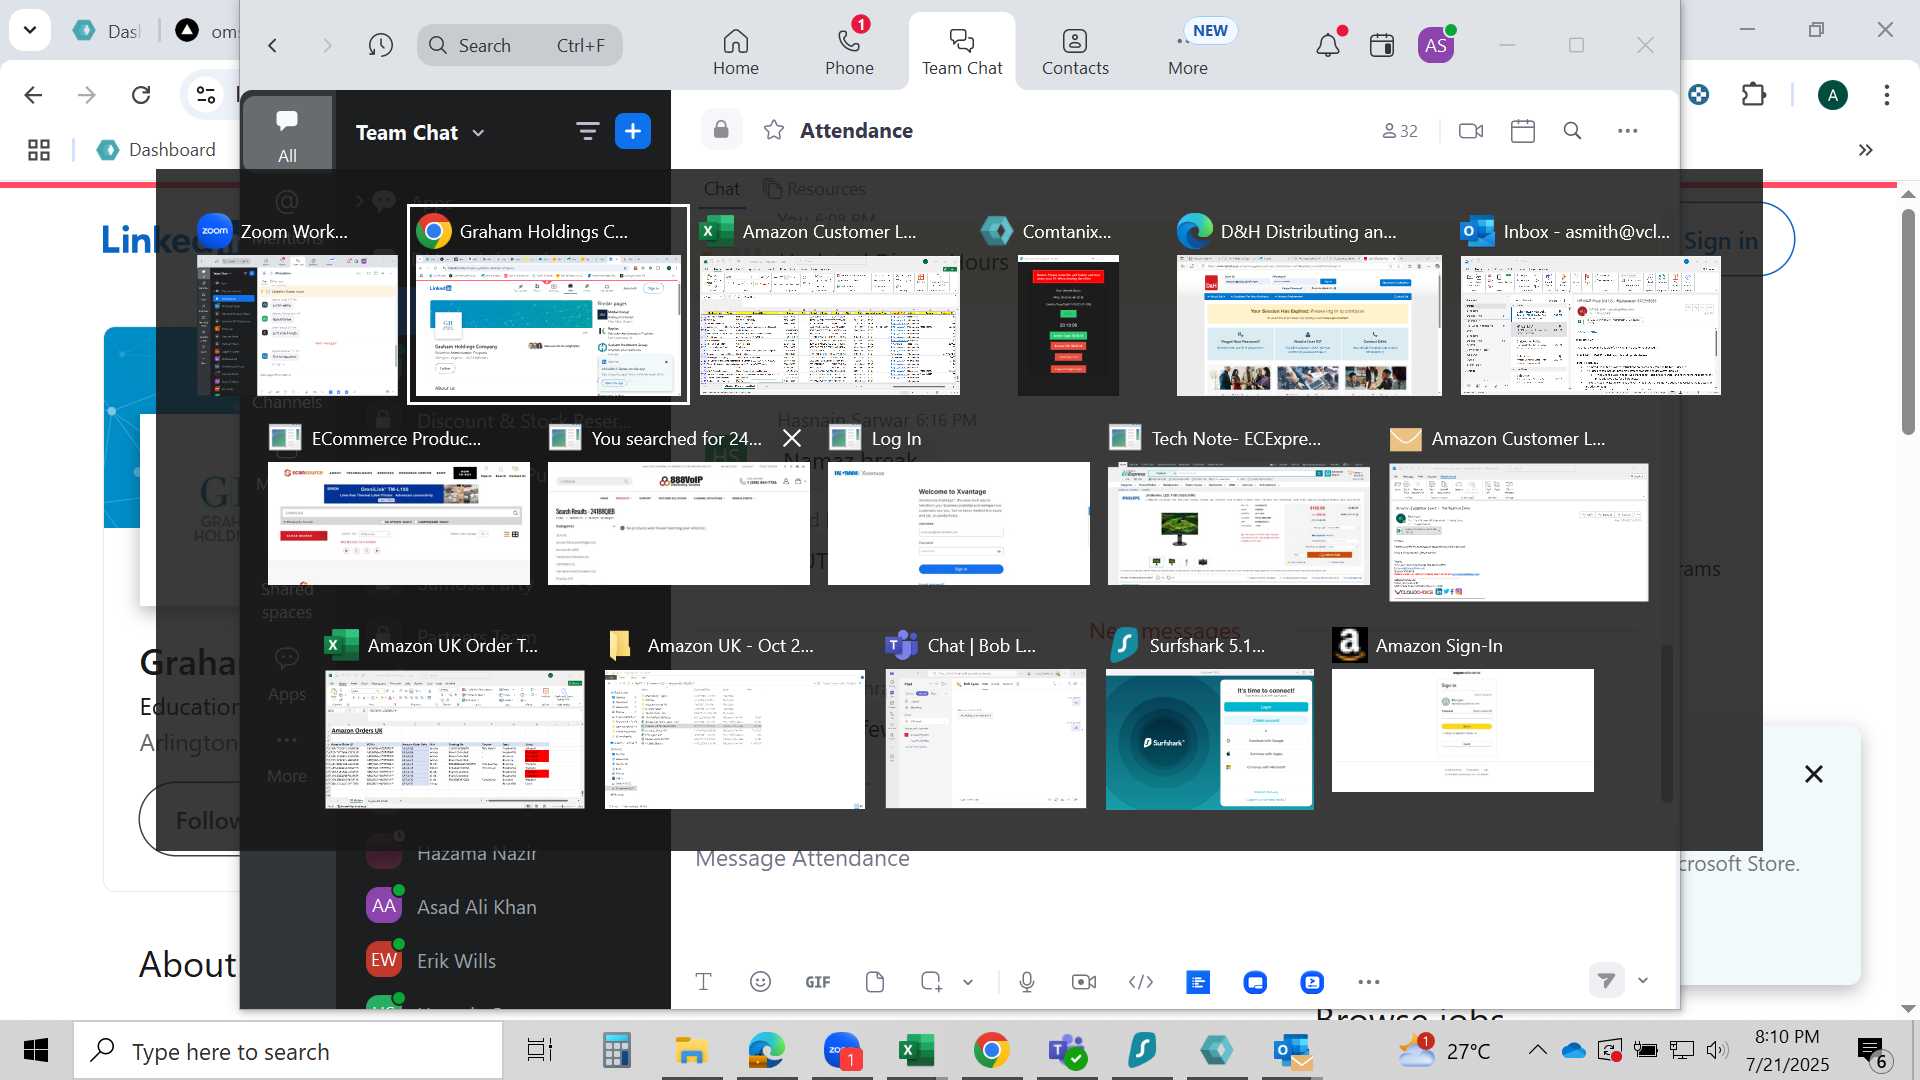Select Zoom Workplace window thumbnail

(x=297, y=325)
